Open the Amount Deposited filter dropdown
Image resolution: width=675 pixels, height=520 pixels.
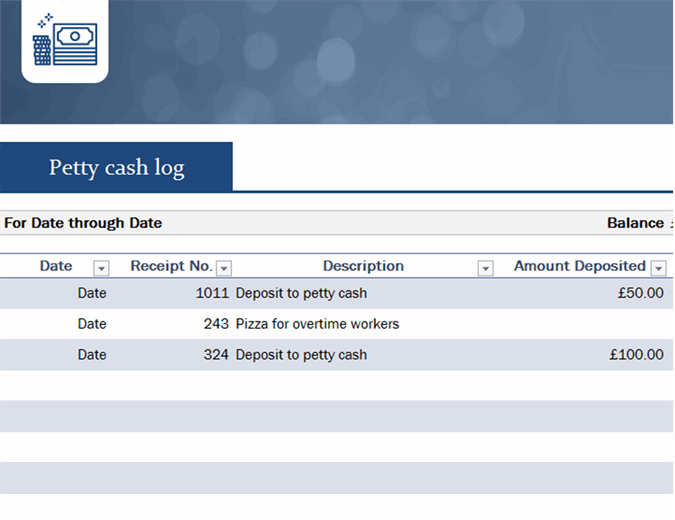658,268
